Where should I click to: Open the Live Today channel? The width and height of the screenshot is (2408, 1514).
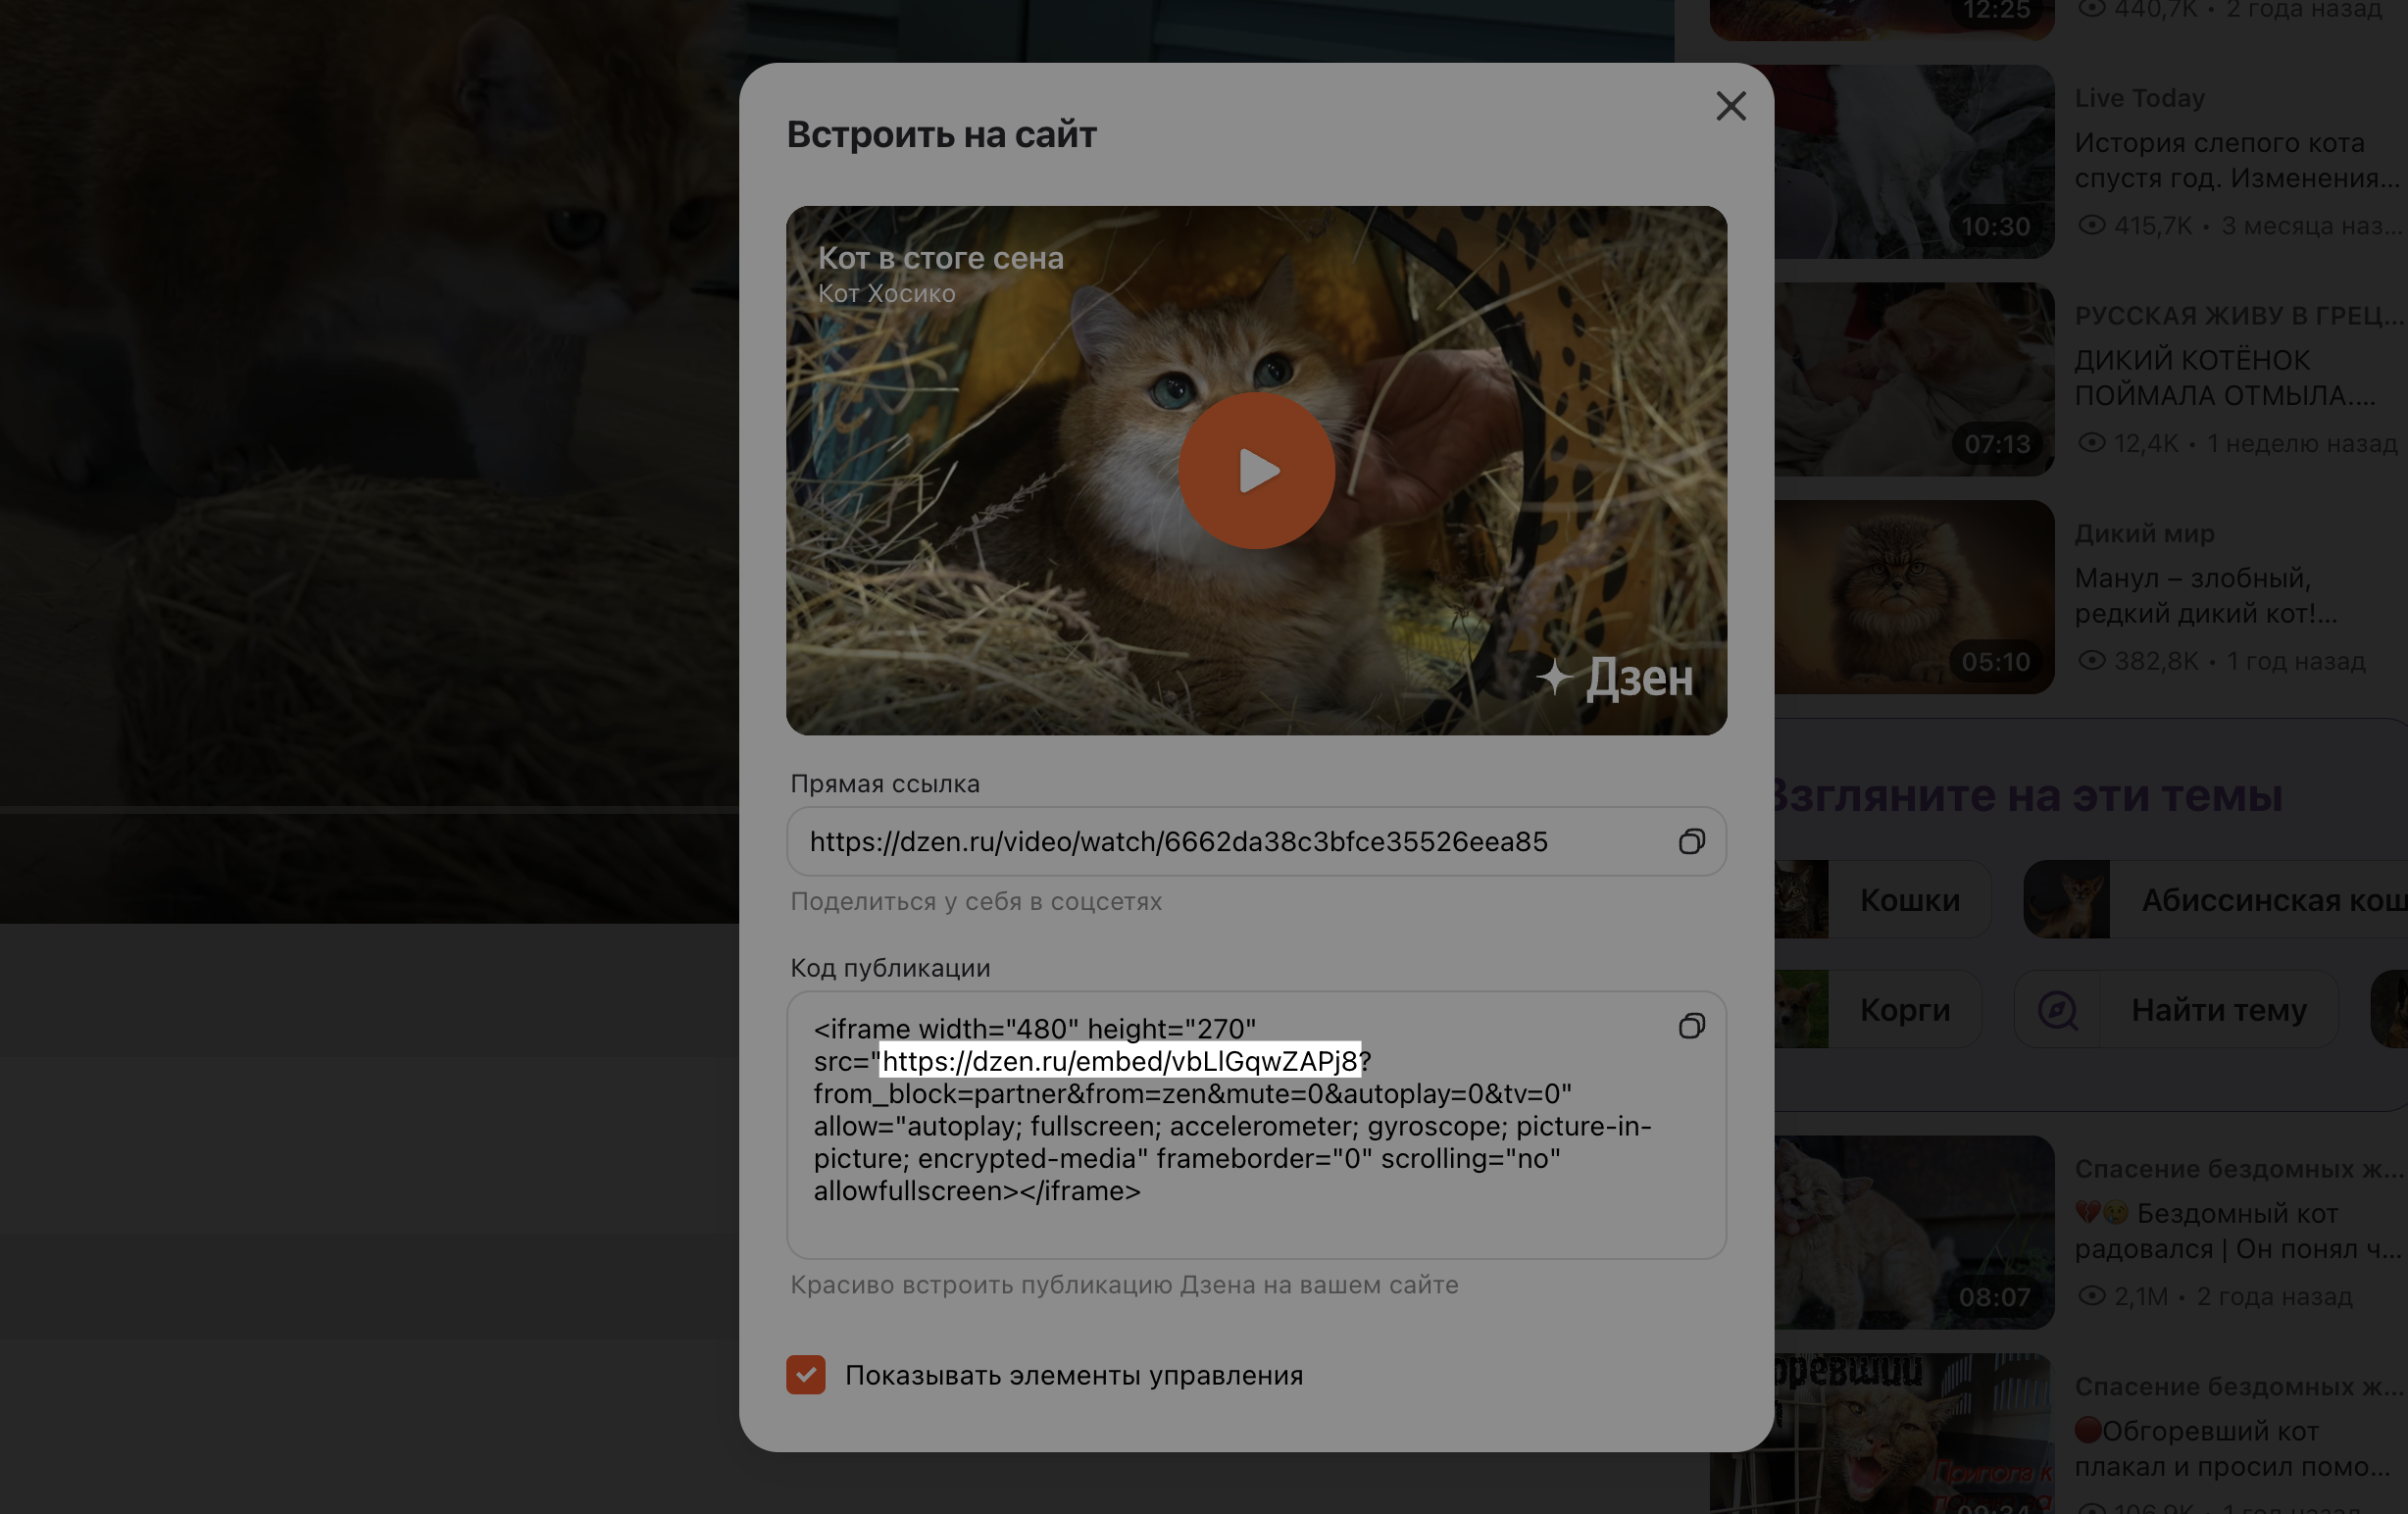point(2139,98)
